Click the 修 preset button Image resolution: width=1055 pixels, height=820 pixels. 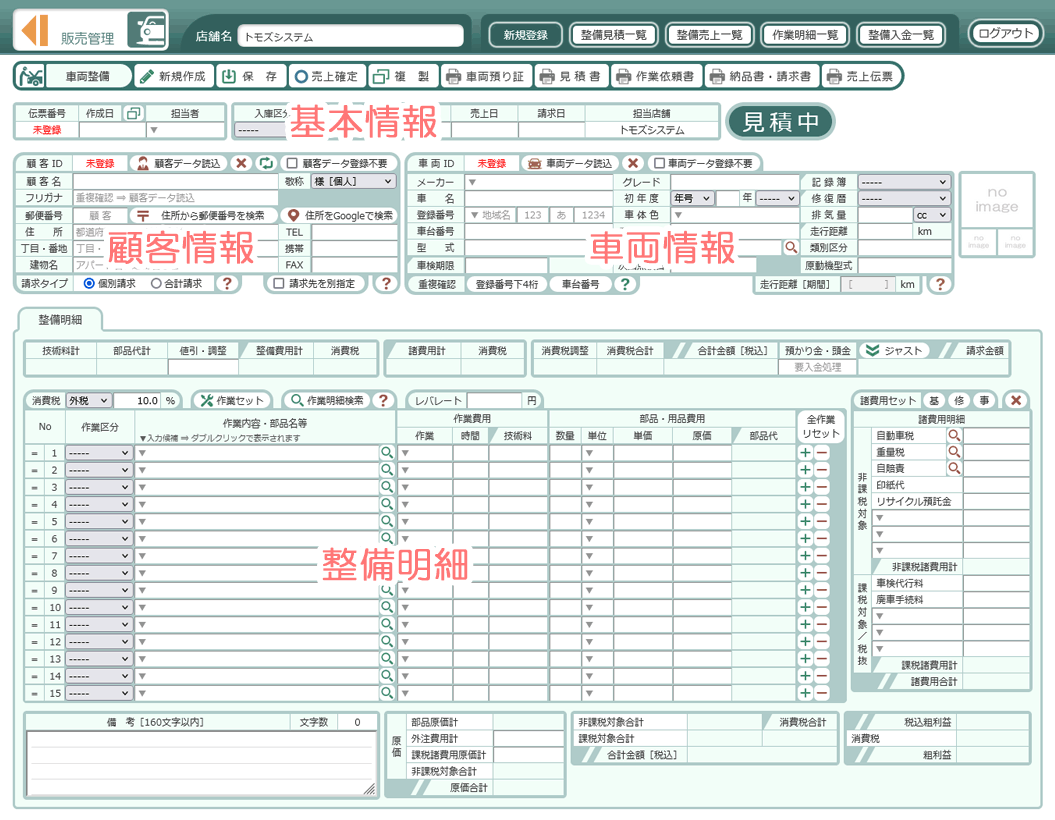pyautogui.click(x=959, y=400)
